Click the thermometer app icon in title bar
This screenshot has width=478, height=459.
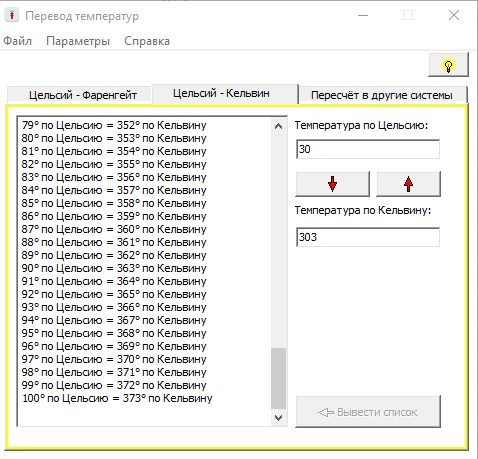[12, 15]
